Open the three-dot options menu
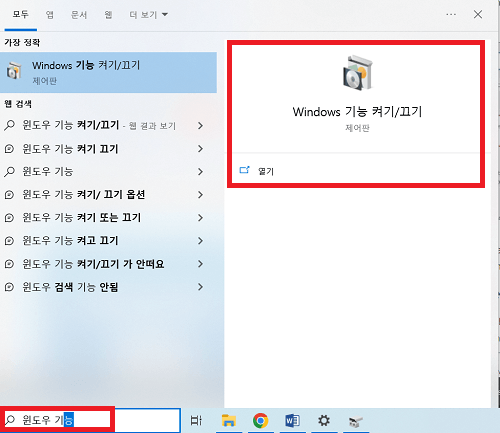Image resolution: width=500 pixels, height=433 pixels. point(451,14)
